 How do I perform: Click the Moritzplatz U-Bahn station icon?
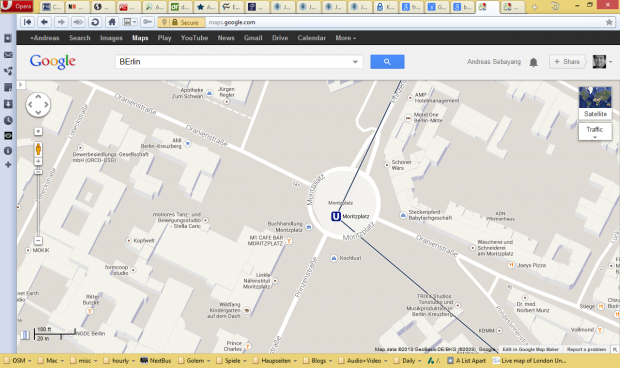[336, 216]
